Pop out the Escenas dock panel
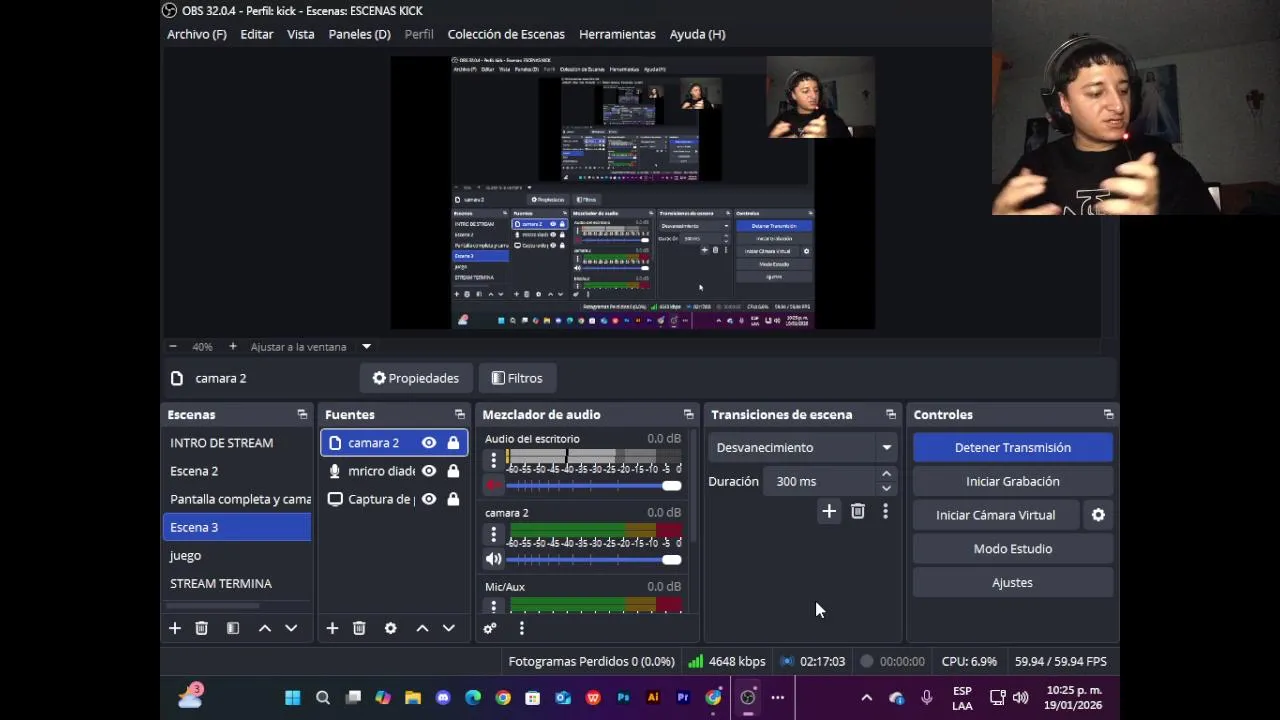This screenshot has height=720, width=1280. tap(302, 414)
